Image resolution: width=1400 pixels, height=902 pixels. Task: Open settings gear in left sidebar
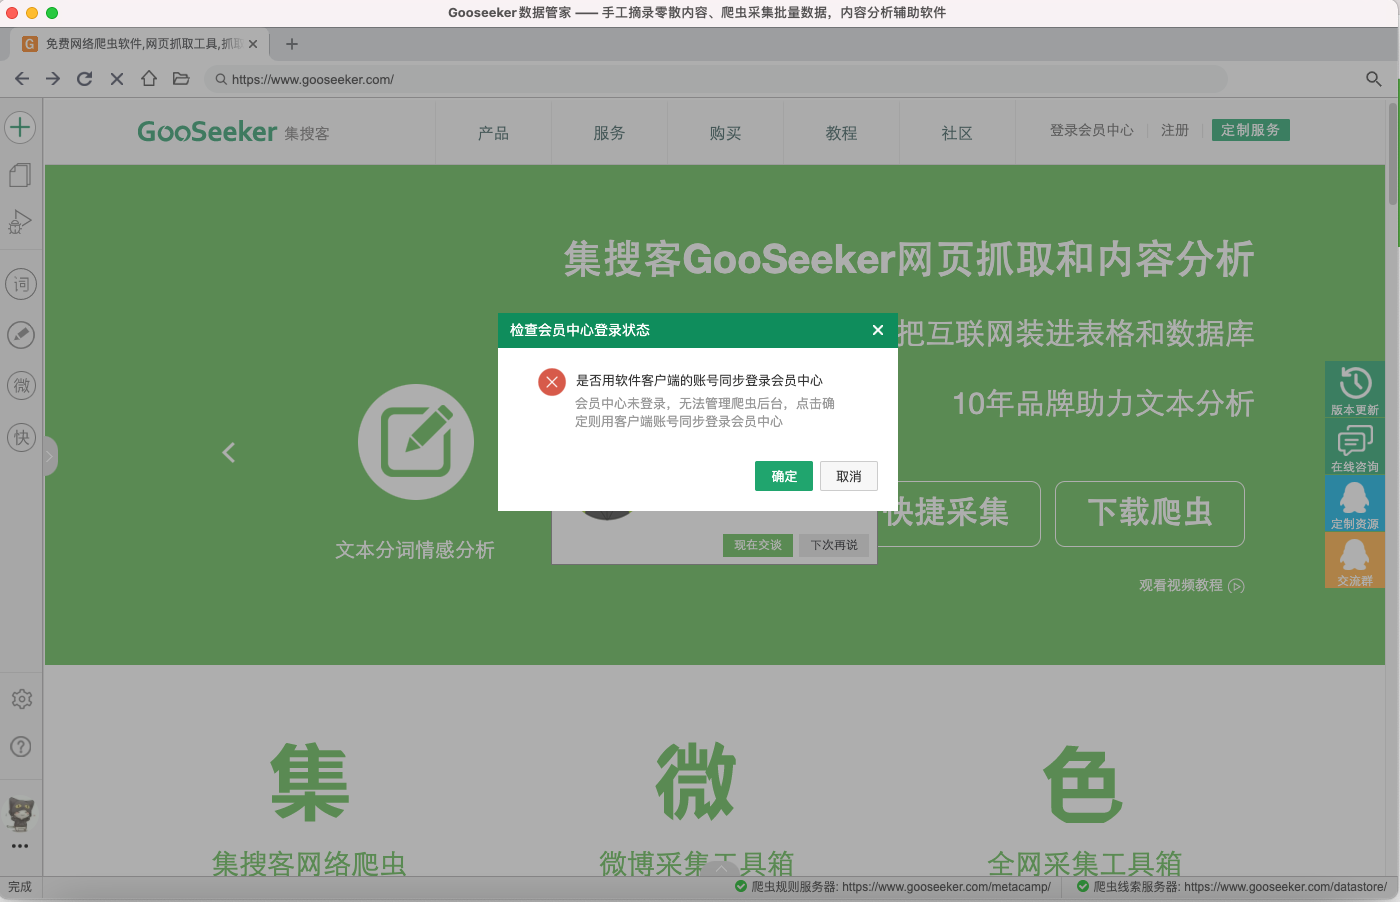click(21, 699)
